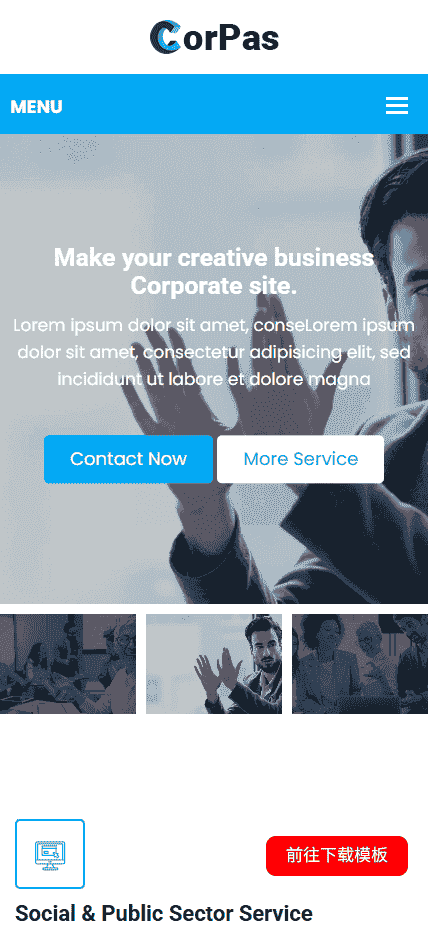428x925 pixels.
Task: Select the computer monitor service icon
Action: point(50,853)
